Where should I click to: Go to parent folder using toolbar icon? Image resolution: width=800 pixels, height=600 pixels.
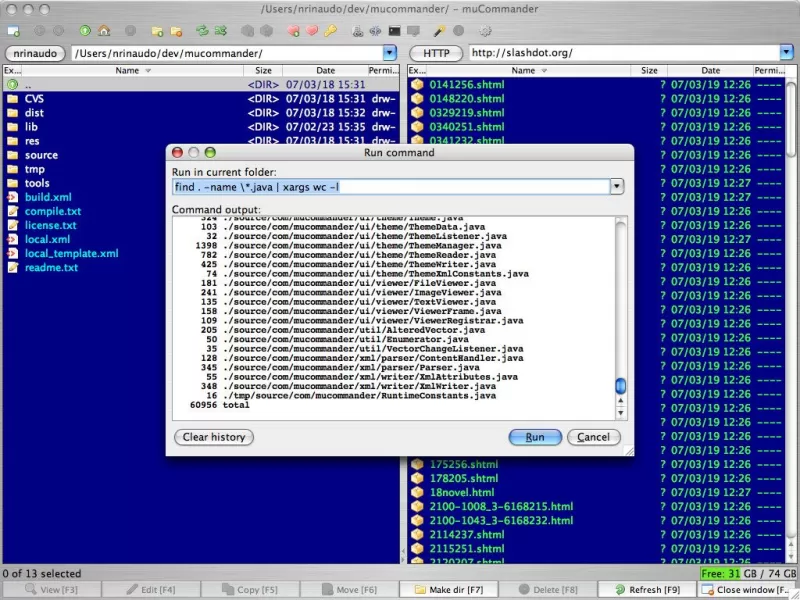coord(85,31)
